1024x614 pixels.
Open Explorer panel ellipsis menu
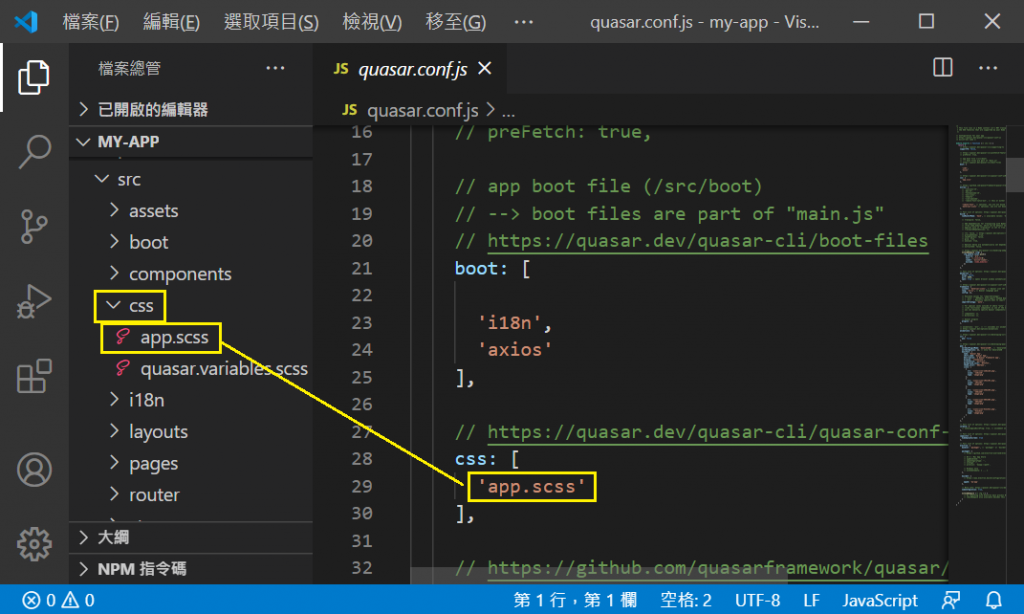click(x=275, y=68)
